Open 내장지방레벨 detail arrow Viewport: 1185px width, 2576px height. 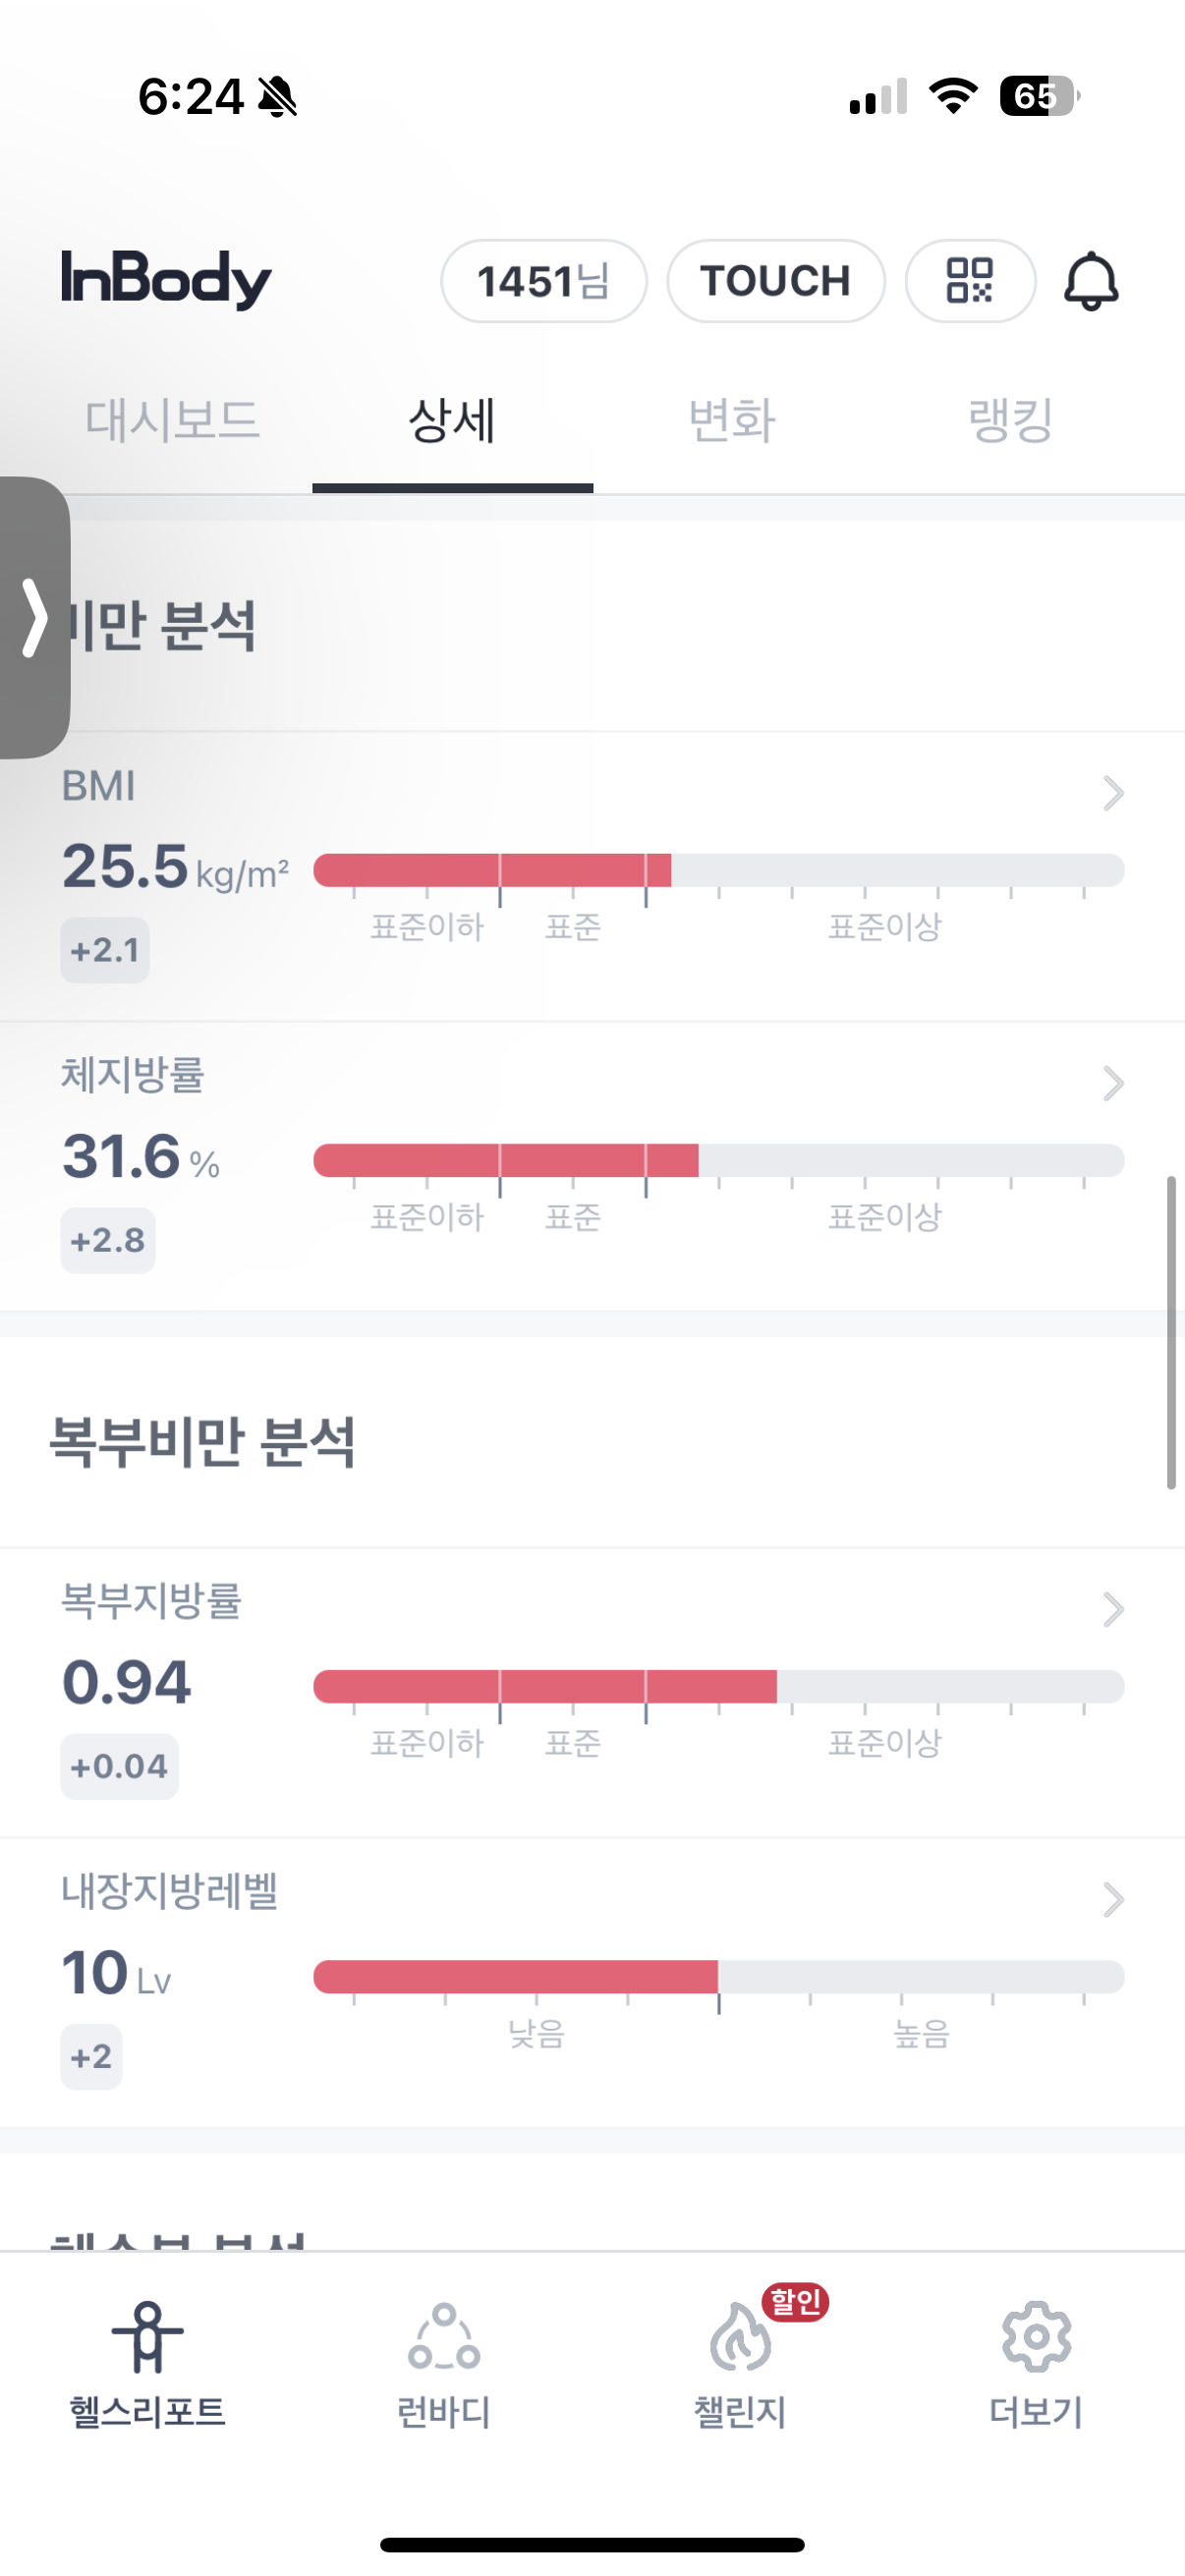click(x=1112, y=1899)
